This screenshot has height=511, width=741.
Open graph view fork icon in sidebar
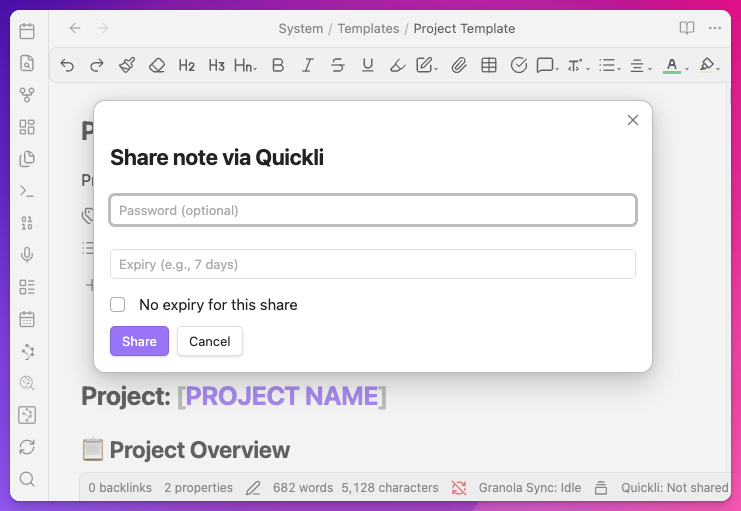pyautogui.click(x=27, y=95)
